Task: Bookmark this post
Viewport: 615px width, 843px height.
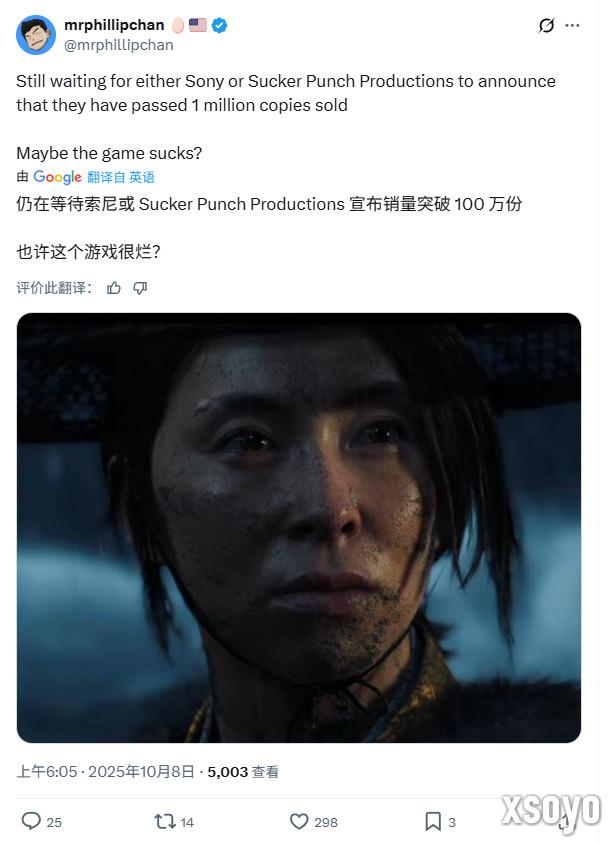Action: coord(433,821)
